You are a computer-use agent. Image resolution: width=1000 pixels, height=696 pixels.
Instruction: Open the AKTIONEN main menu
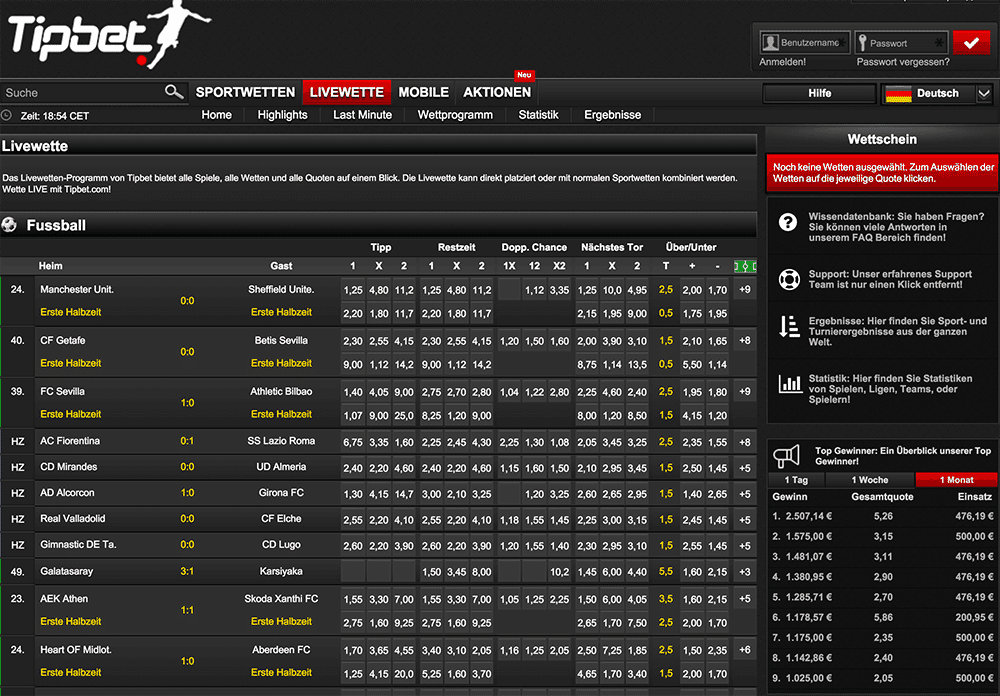click(x=497, y=93)
